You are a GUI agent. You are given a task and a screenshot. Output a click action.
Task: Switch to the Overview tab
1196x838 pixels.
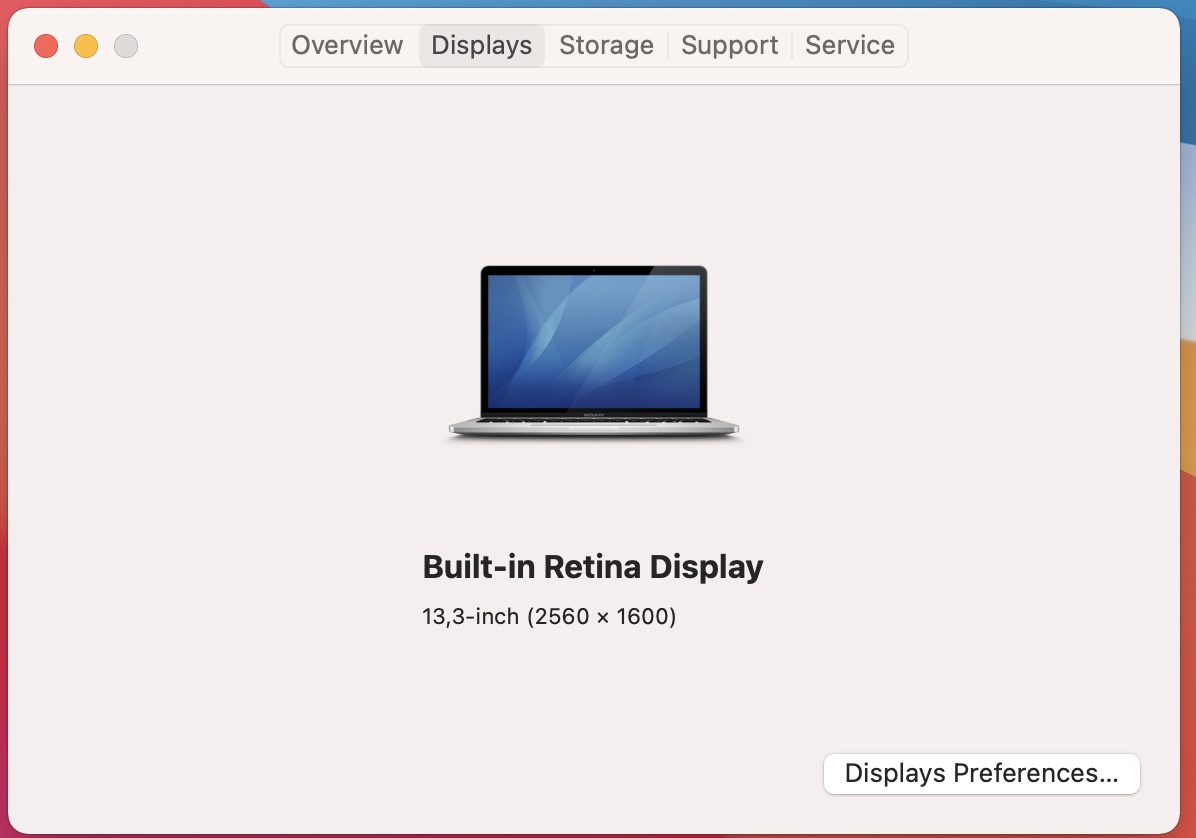pos(347,45)
